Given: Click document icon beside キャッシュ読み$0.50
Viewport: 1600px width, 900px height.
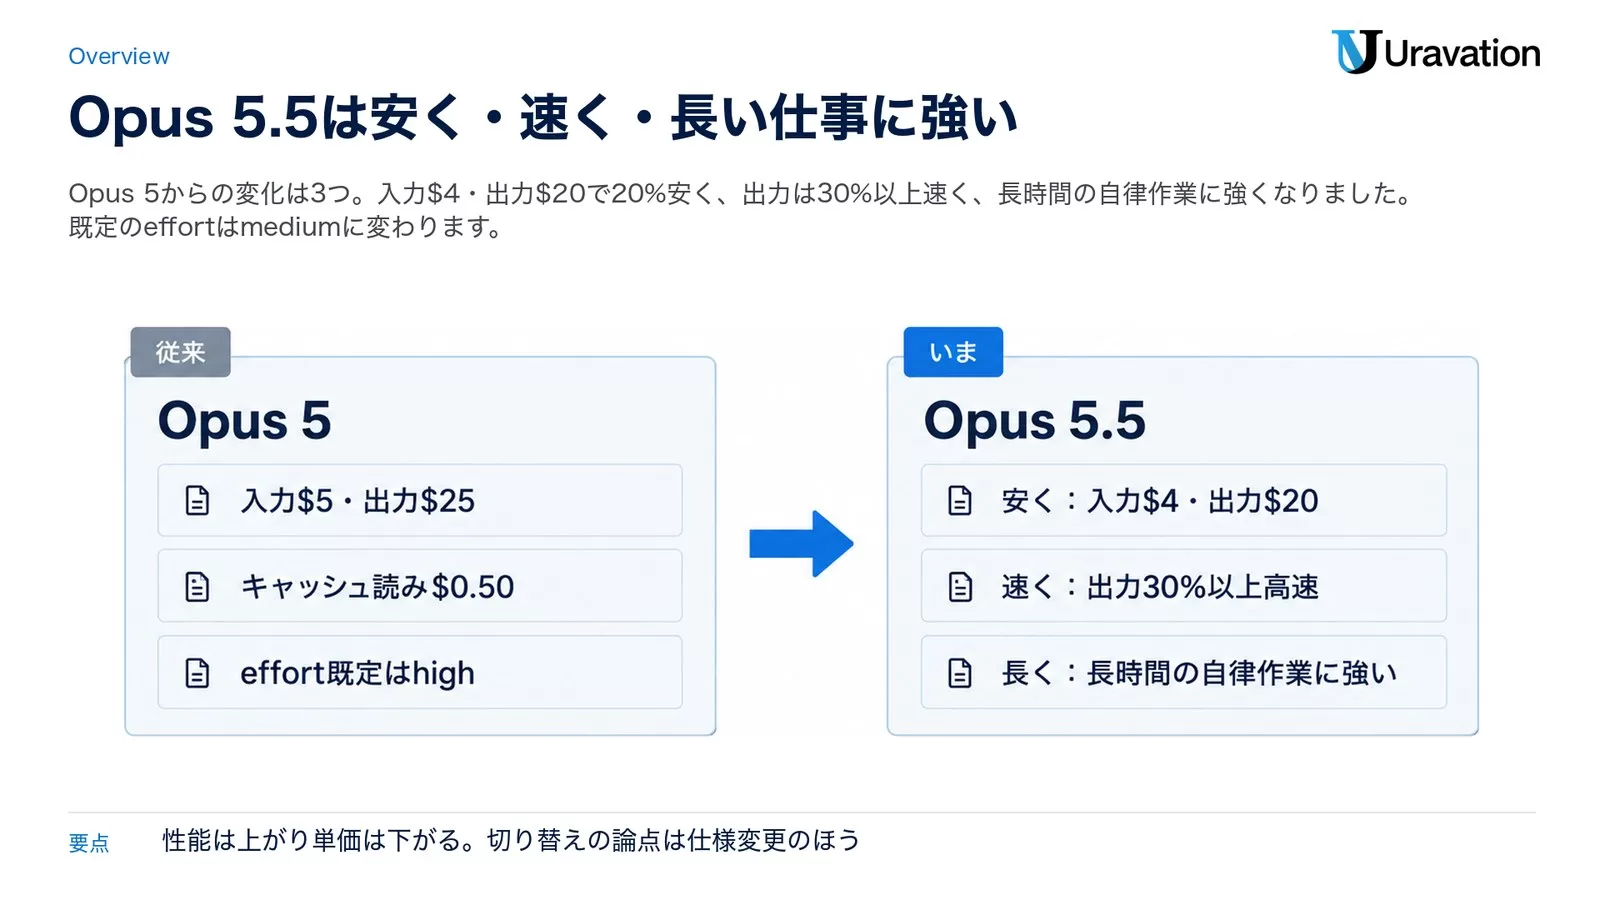Looking at the screenshot, I should (x=198, y=587).
